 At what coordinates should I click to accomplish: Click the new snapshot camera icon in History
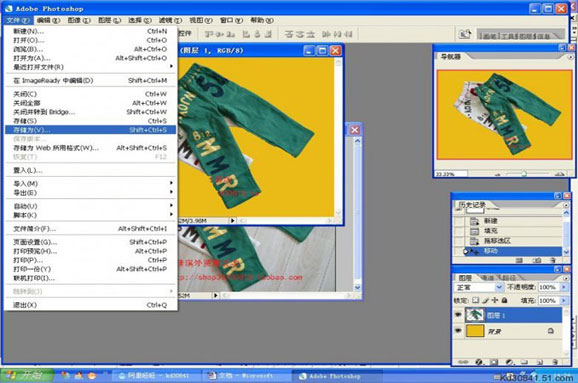click(537, 260)
